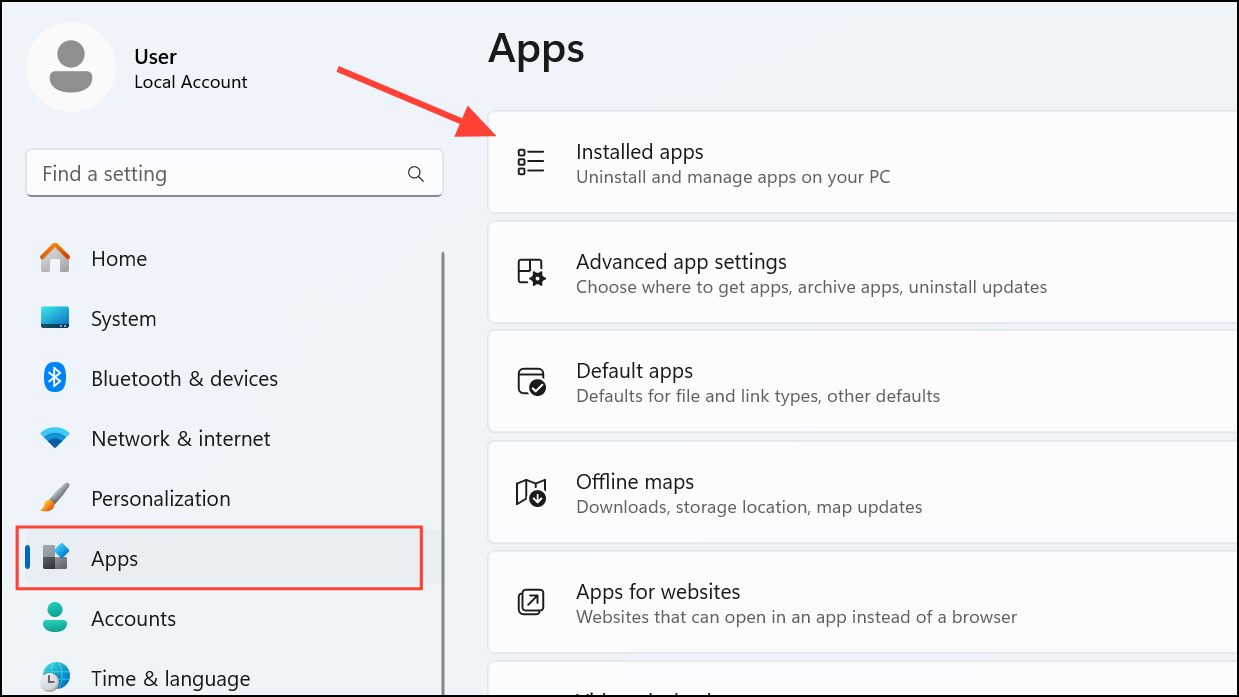Click the Offline maps download icon
Image resolution: width=1239 pixels, height=697 pixels.
531,492
